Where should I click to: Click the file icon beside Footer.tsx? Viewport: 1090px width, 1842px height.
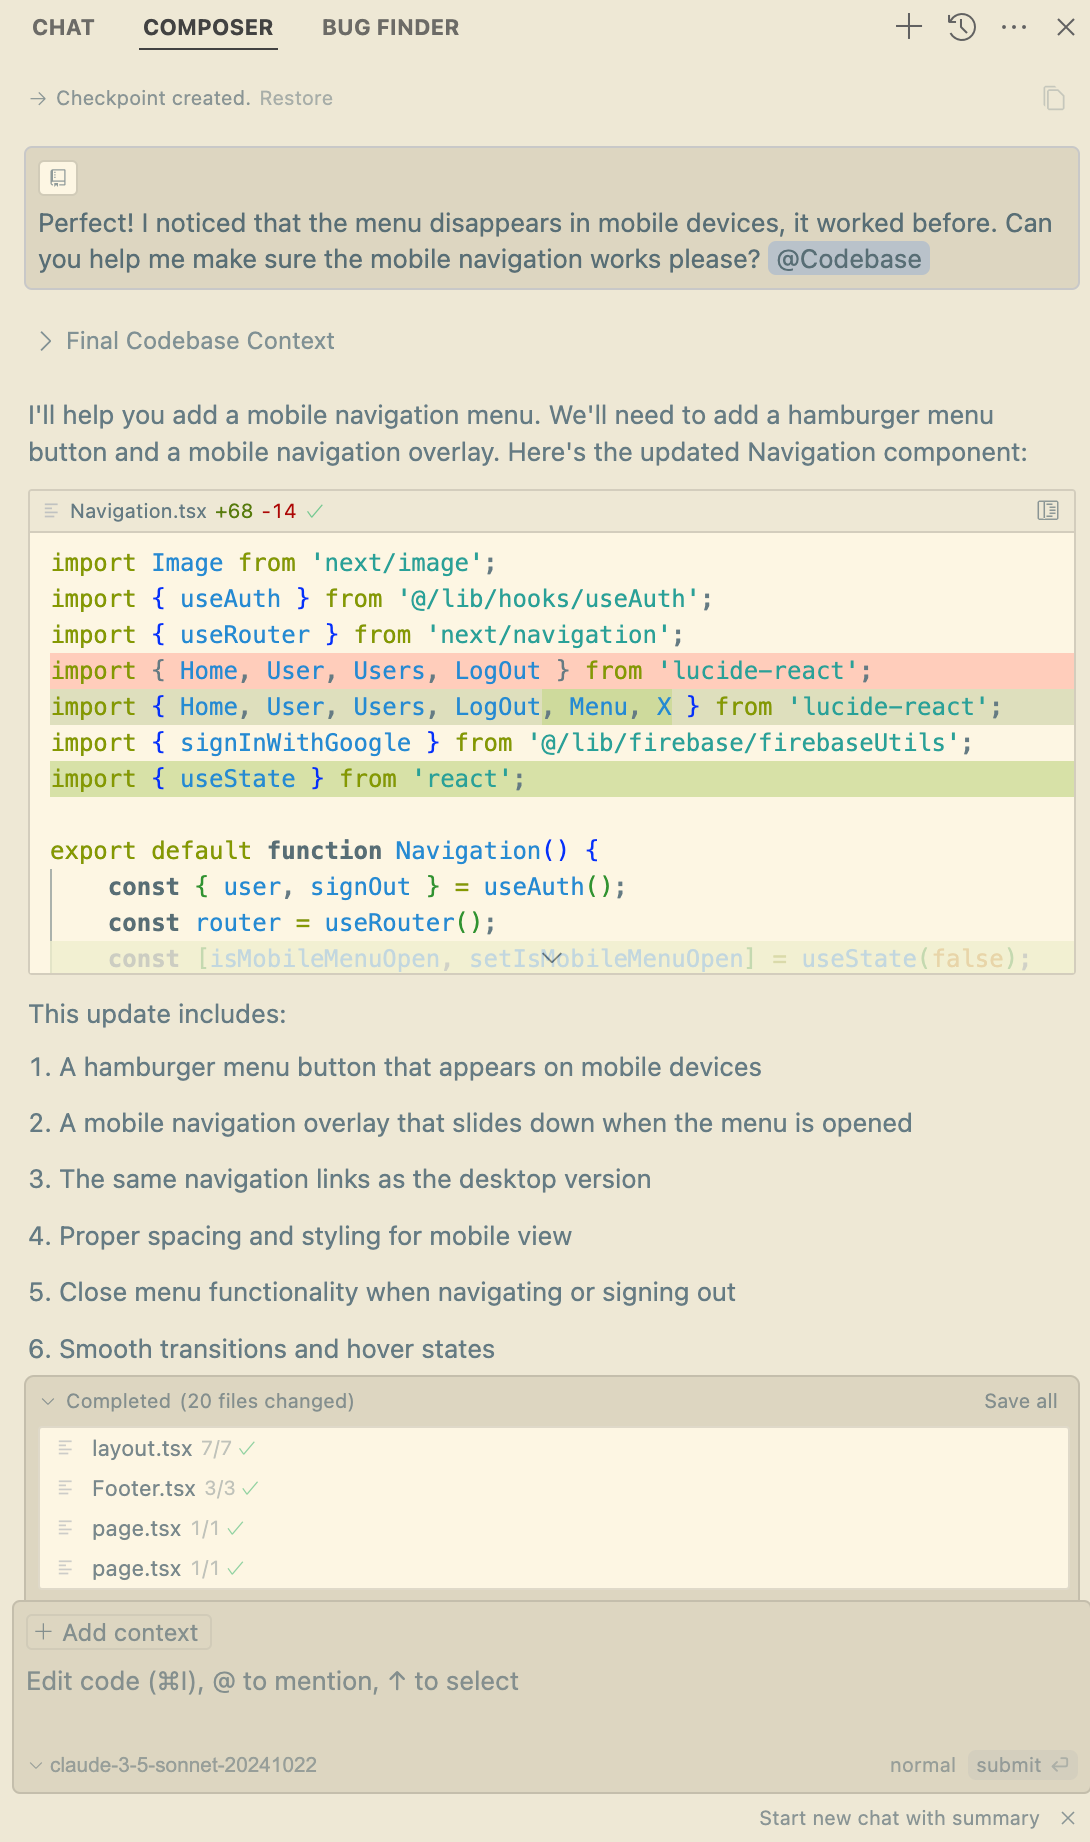click(65, 1488)
